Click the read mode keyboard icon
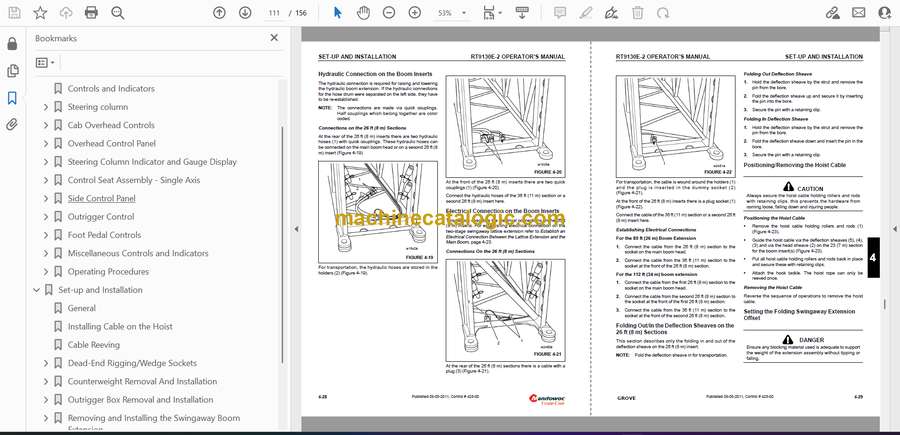This screenshot has width=900, height=435. (522, 13)
